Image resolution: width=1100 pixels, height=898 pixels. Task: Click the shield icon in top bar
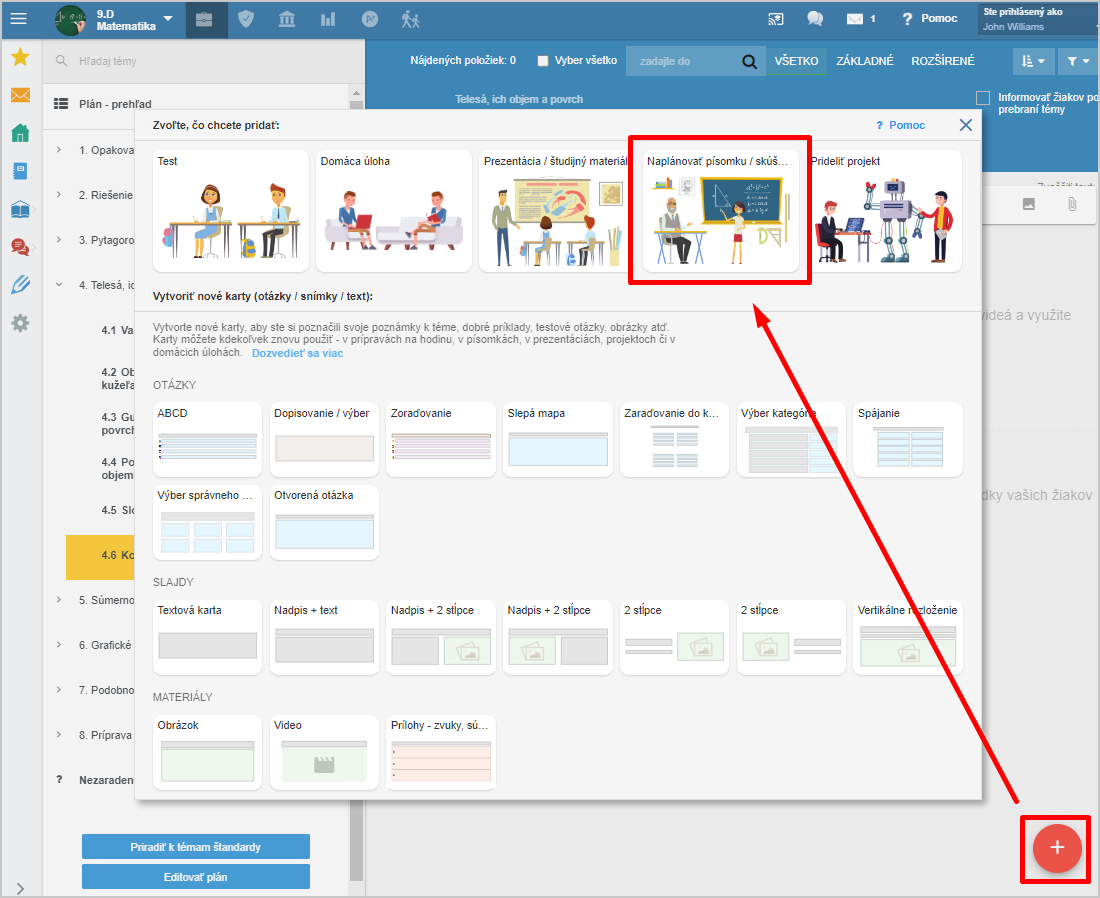click(246, 19)
